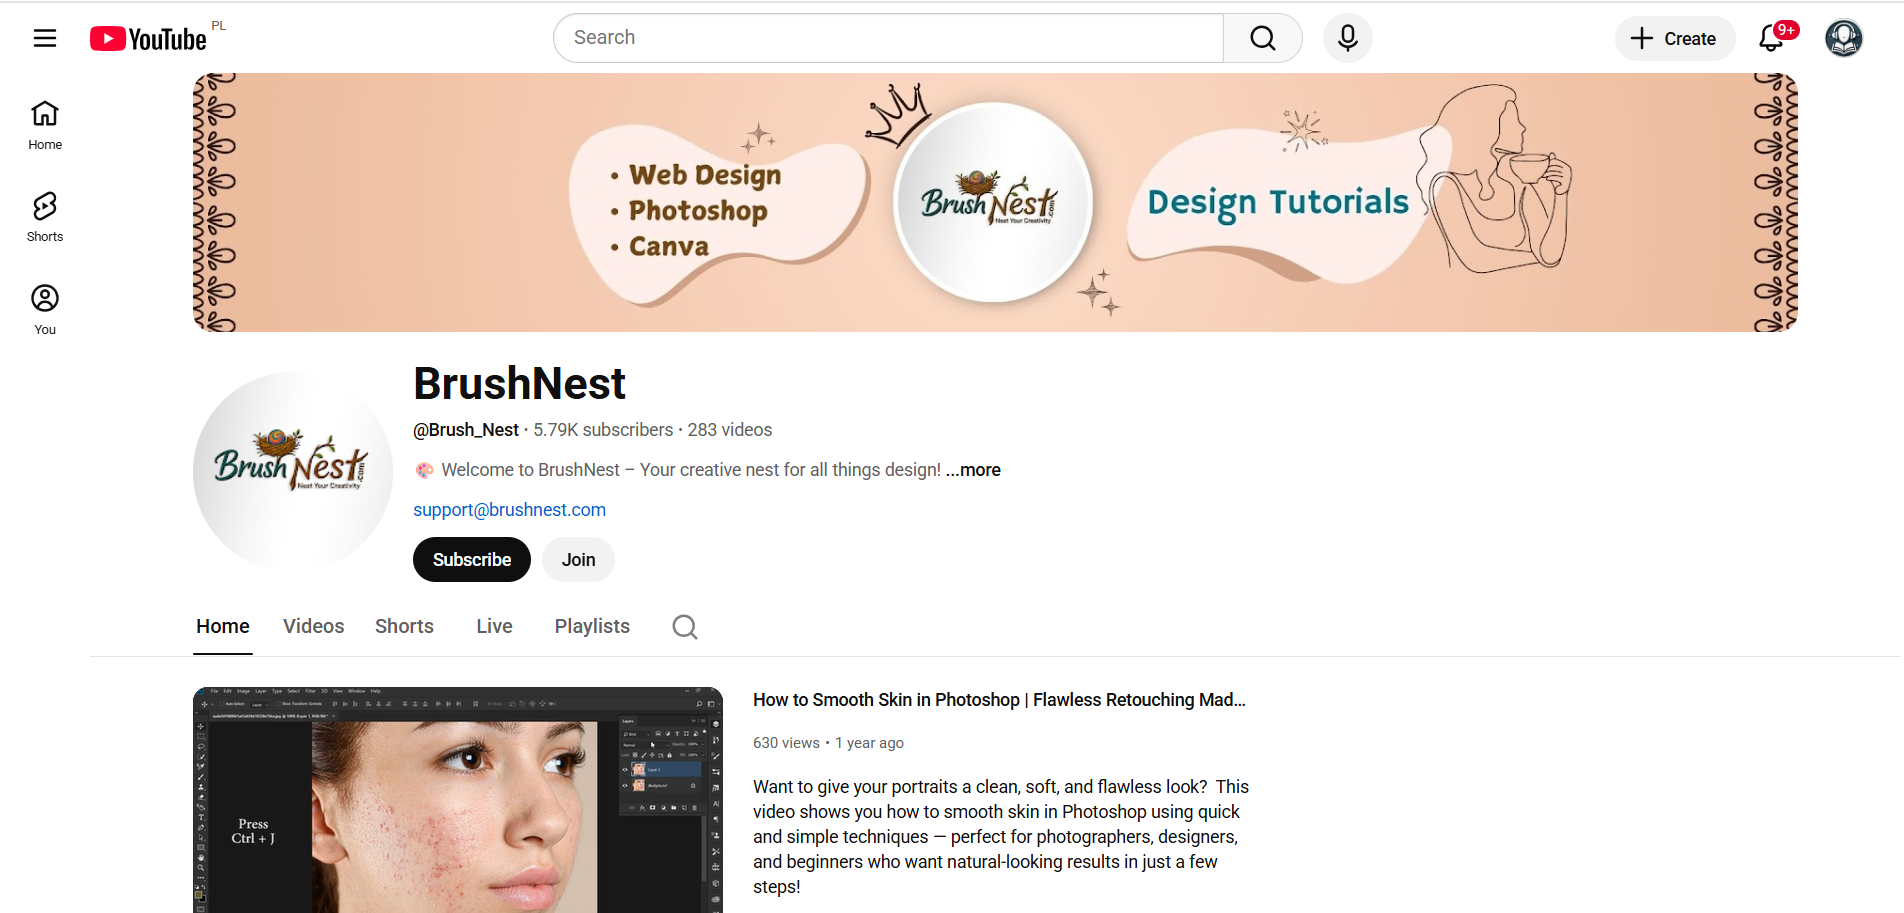
Task: Click the Create button
Action: tap(1674, 38)
